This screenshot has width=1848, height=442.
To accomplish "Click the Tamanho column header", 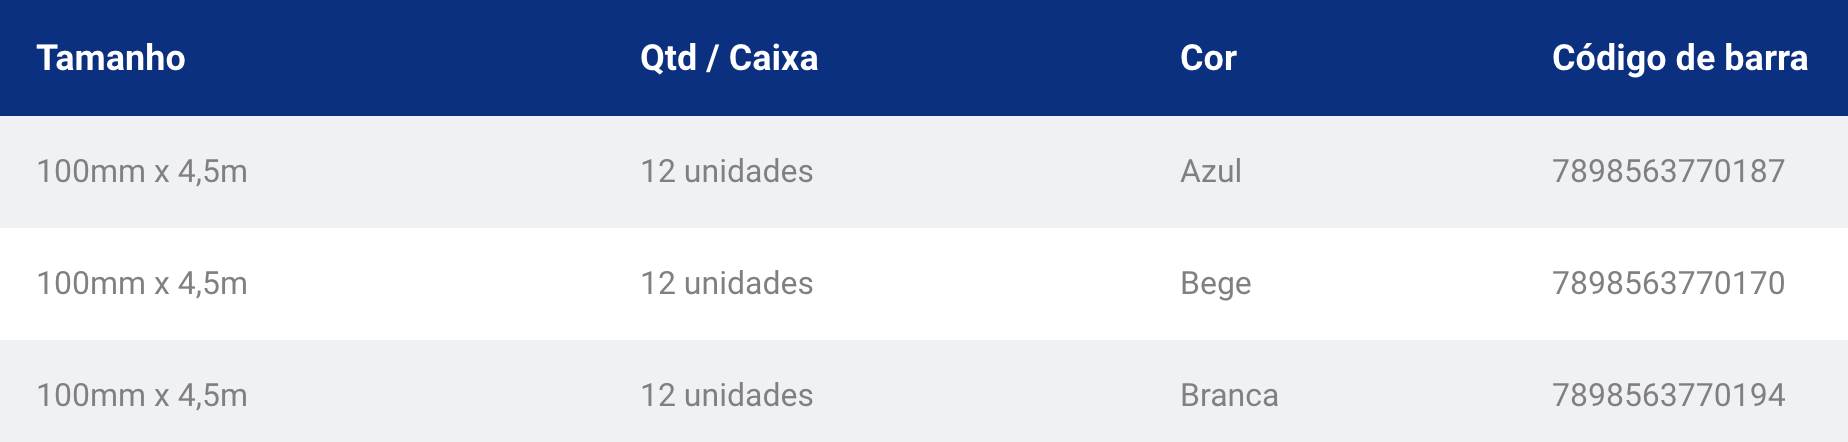I will click(x=111, y=58).
